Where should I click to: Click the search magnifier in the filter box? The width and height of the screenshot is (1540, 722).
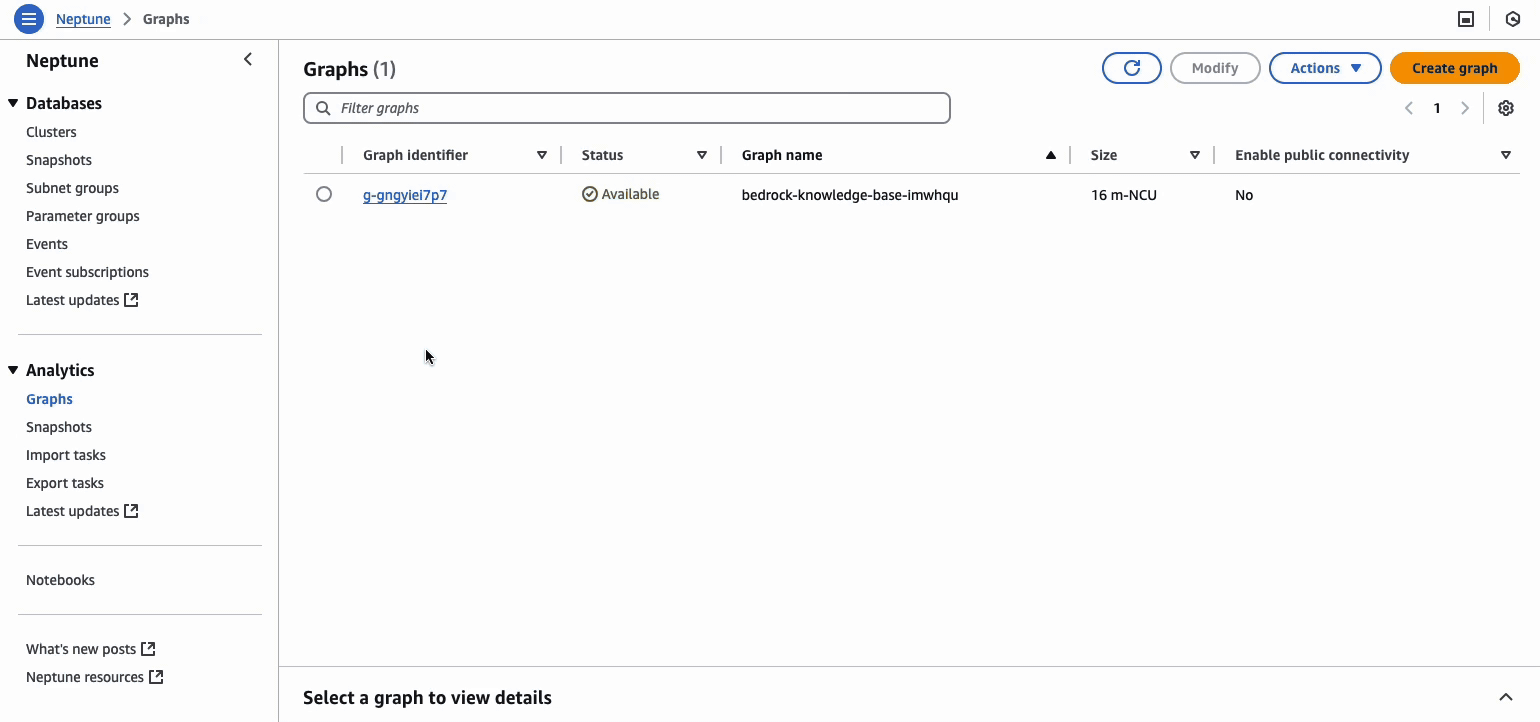click(x=322, y=107)
